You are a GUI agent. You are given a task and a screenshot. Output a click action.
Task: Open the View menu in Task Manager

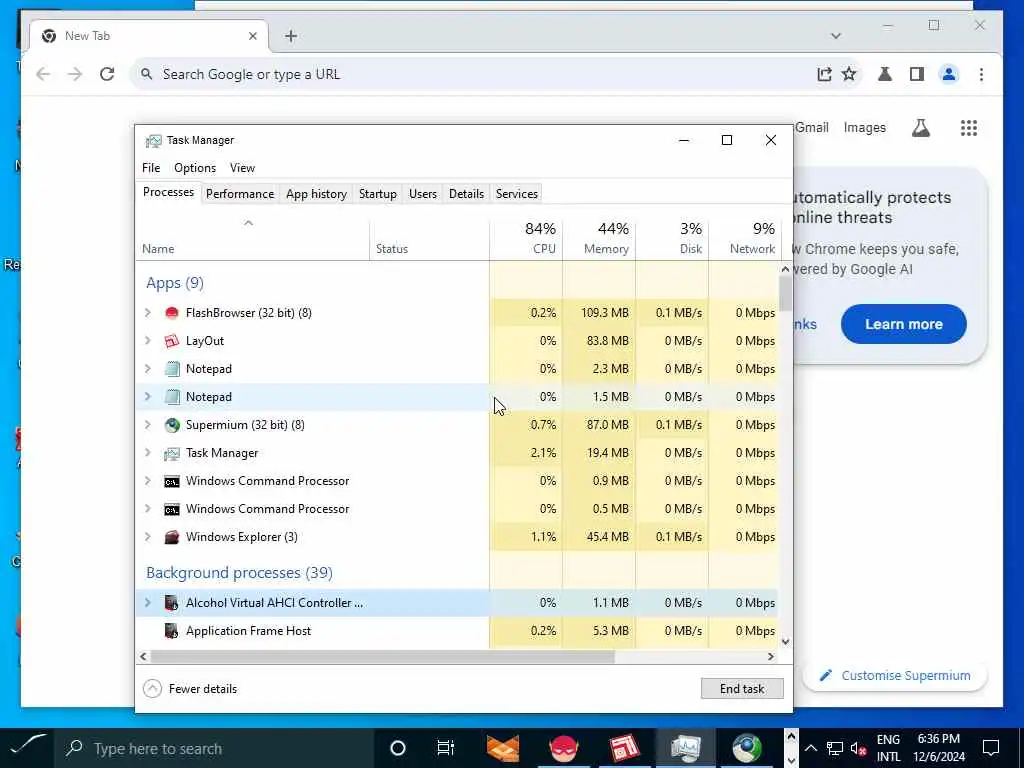coord(242,168)
